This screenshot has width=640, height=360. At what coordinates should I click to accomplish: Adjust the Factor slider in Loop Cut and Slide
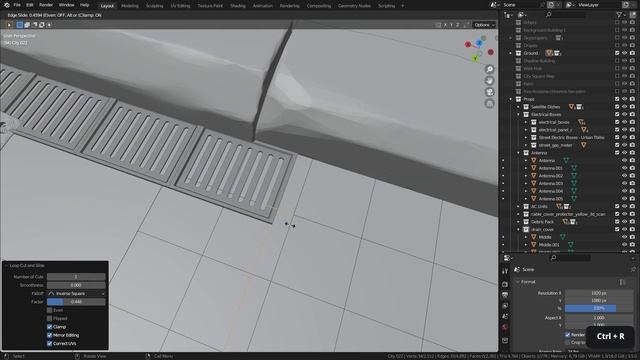coord(76,302)
